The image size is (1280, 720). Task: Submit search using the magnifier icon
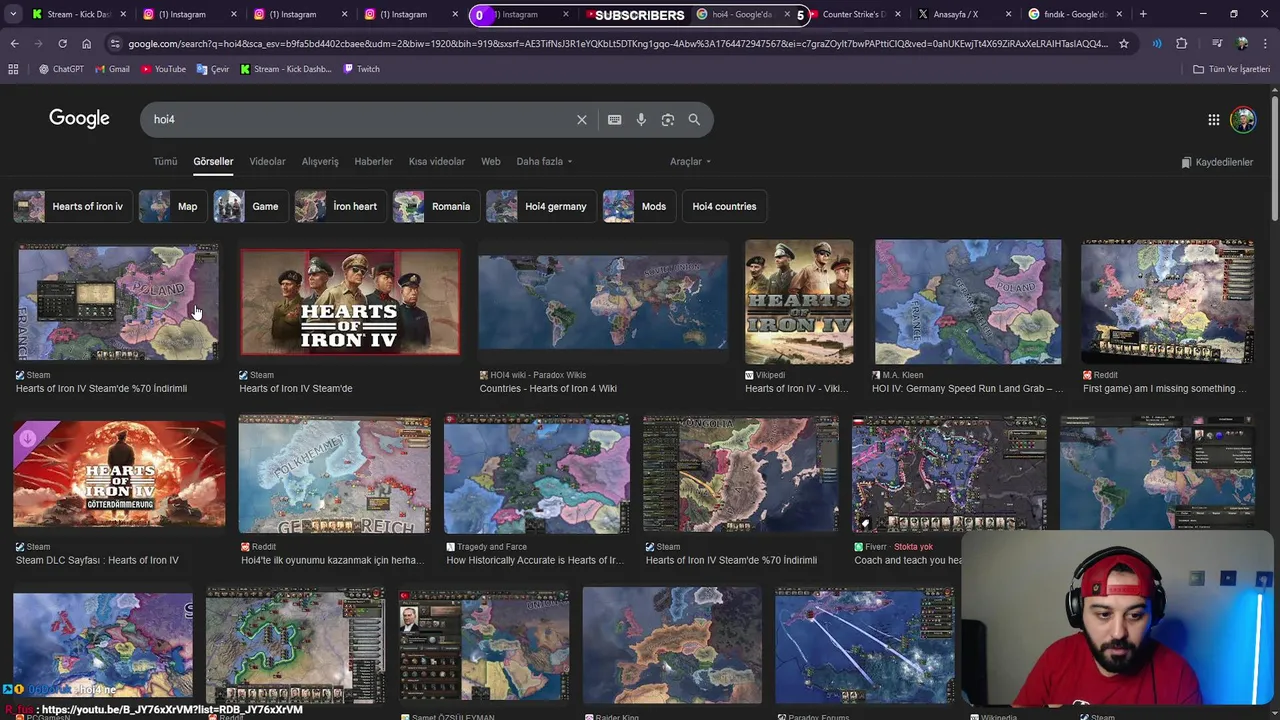694,119
